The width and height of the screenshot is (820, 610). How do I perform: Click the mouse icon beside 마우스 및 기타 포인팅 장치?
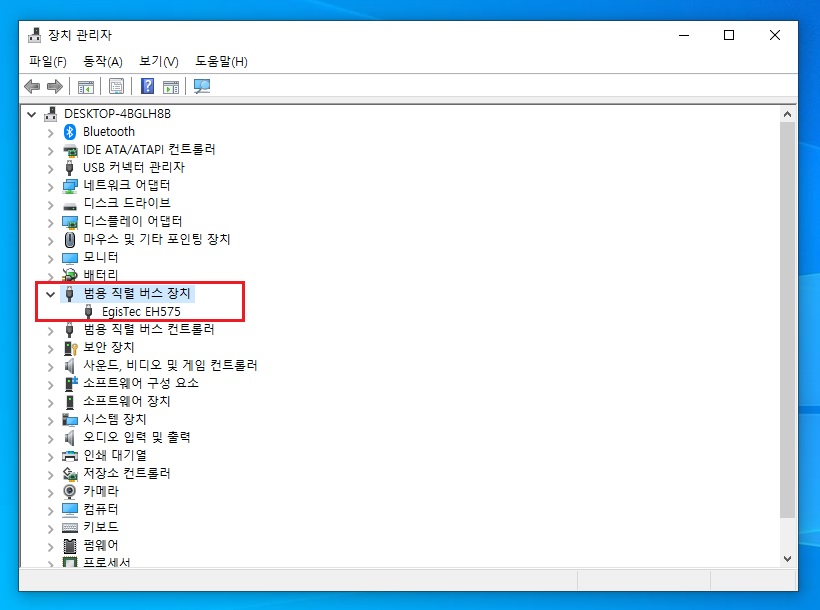pos(70,240)
